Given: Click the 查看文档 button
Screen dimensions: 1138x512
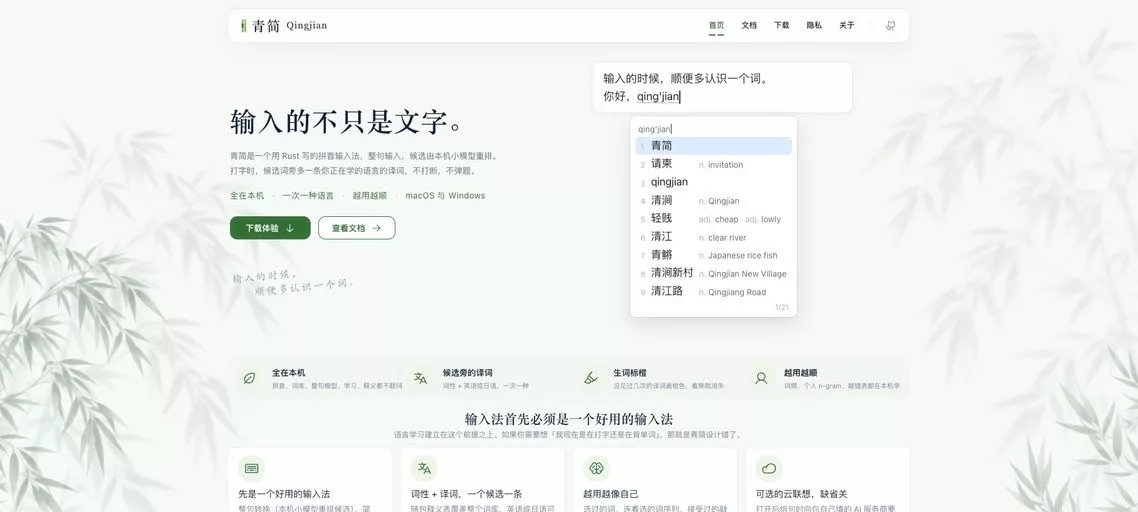Looking at the screenshot, I should tap(356, 228).
